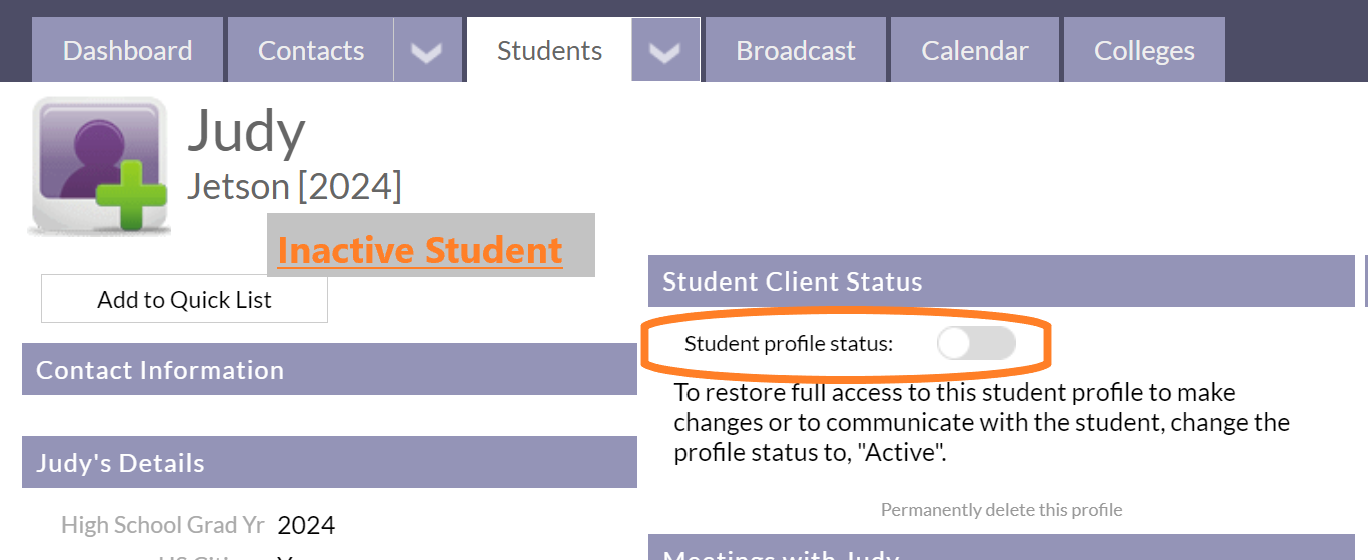Click the Jetson [2024] subtitle text
The height and width of the screenshot is (560, 1368).
(x=294, y=186)
